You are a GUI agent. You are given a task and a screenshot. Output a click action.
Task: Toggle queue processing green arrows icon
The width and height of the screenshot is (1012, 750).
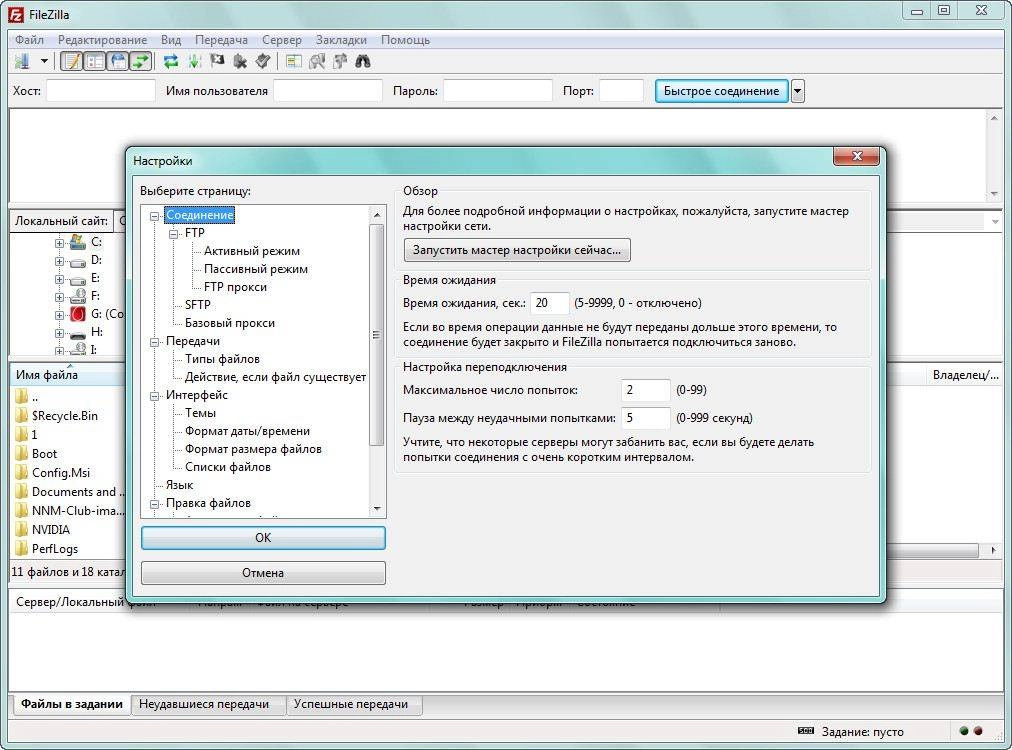point(194,61)
